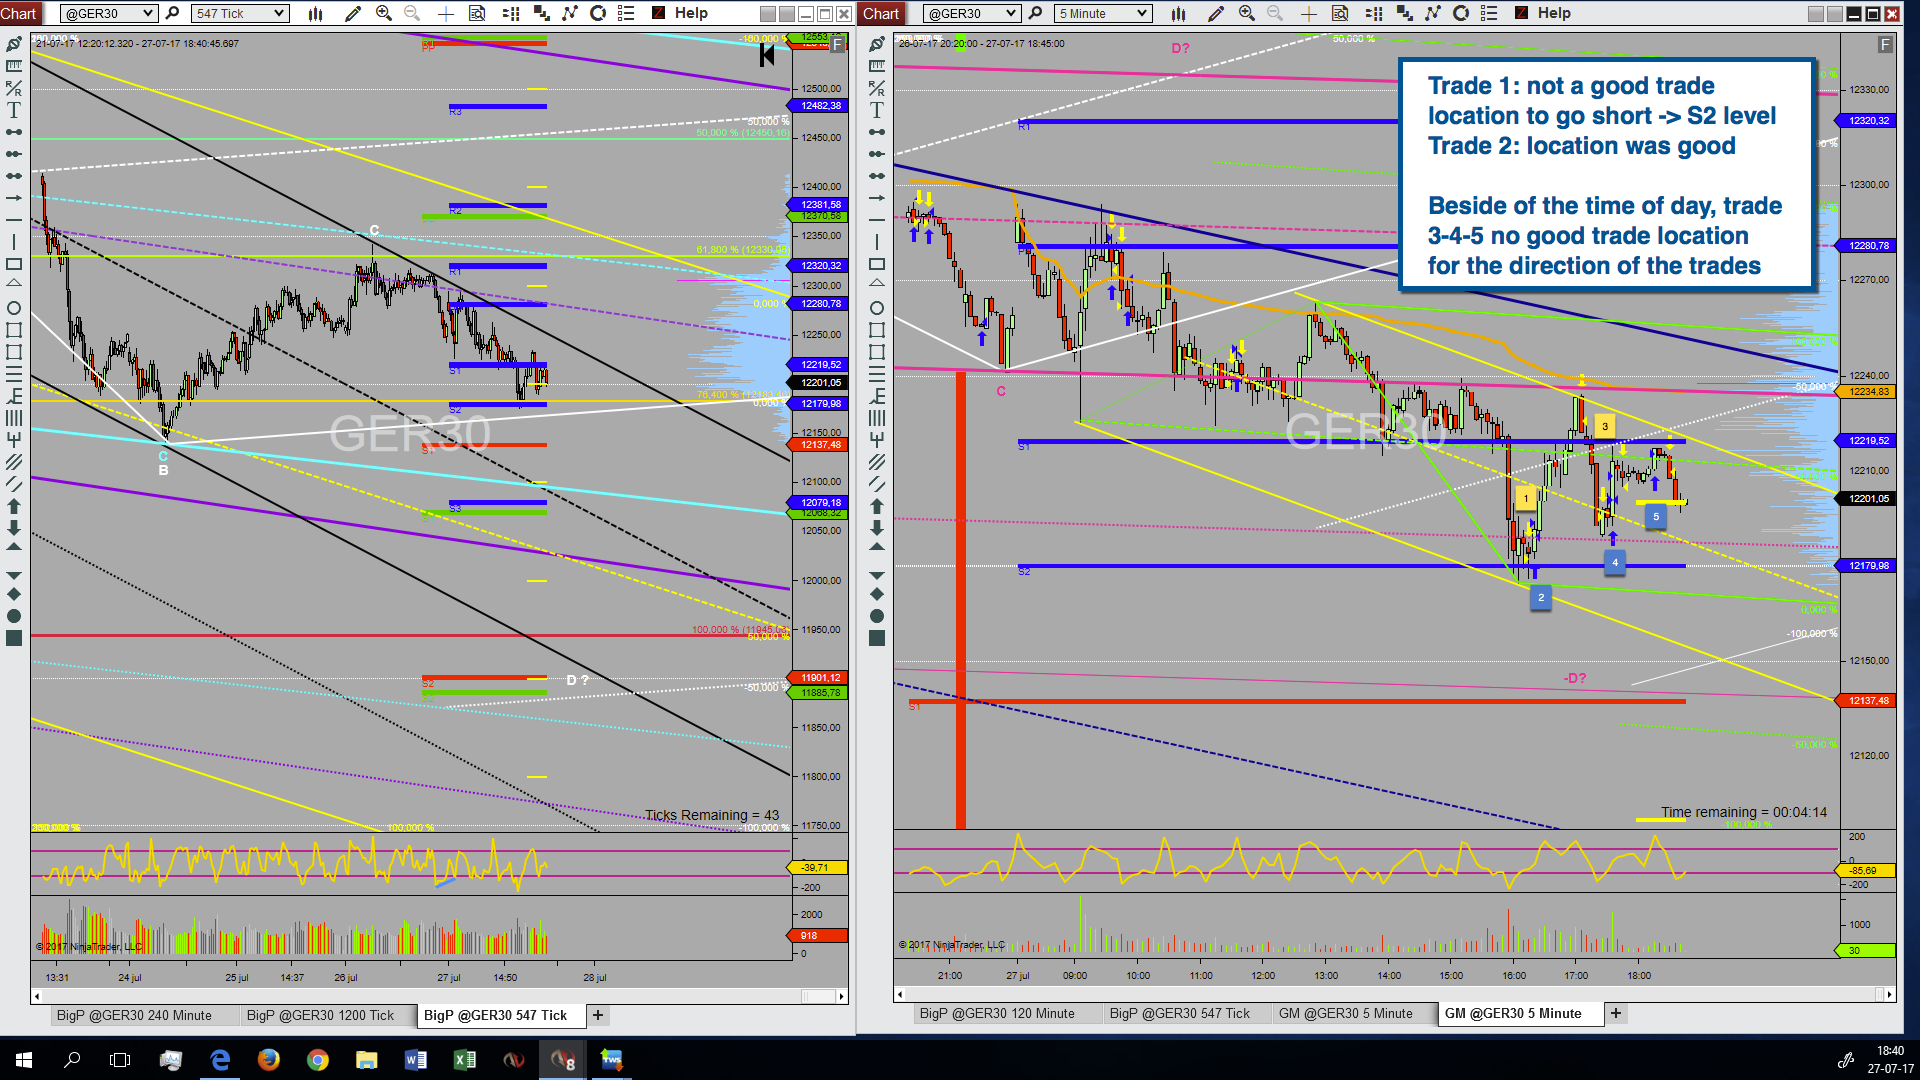Open the 547 Tick interval dropdown
The width and height of the screenshot is (1920, 1080).
240,13
